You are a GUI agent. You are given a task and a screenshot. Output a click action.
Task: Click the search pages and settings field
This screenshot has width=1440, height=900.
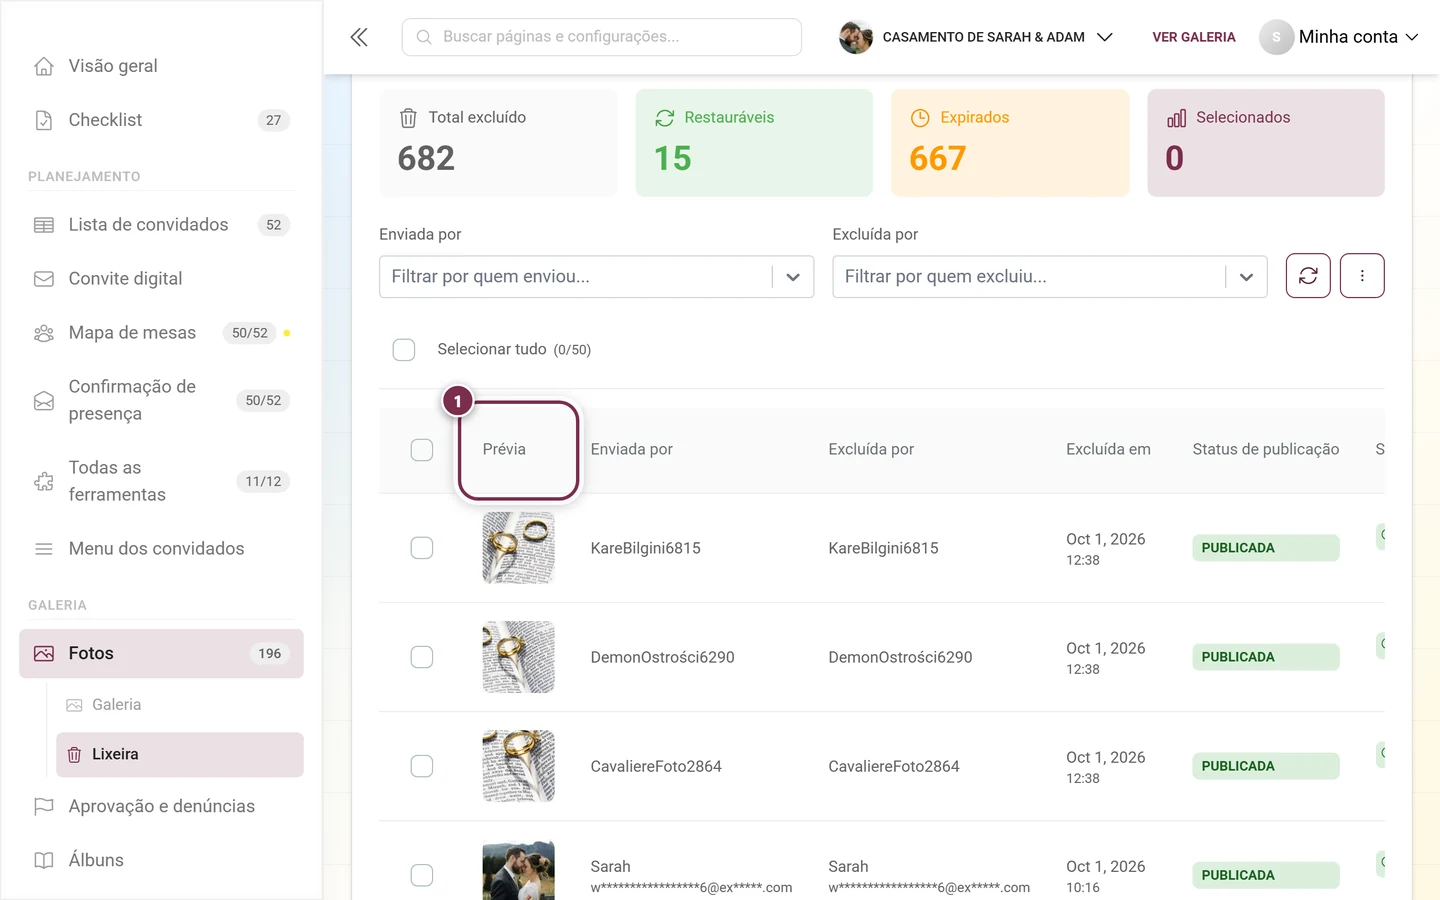pyautogui.click(x=602, y=37)
